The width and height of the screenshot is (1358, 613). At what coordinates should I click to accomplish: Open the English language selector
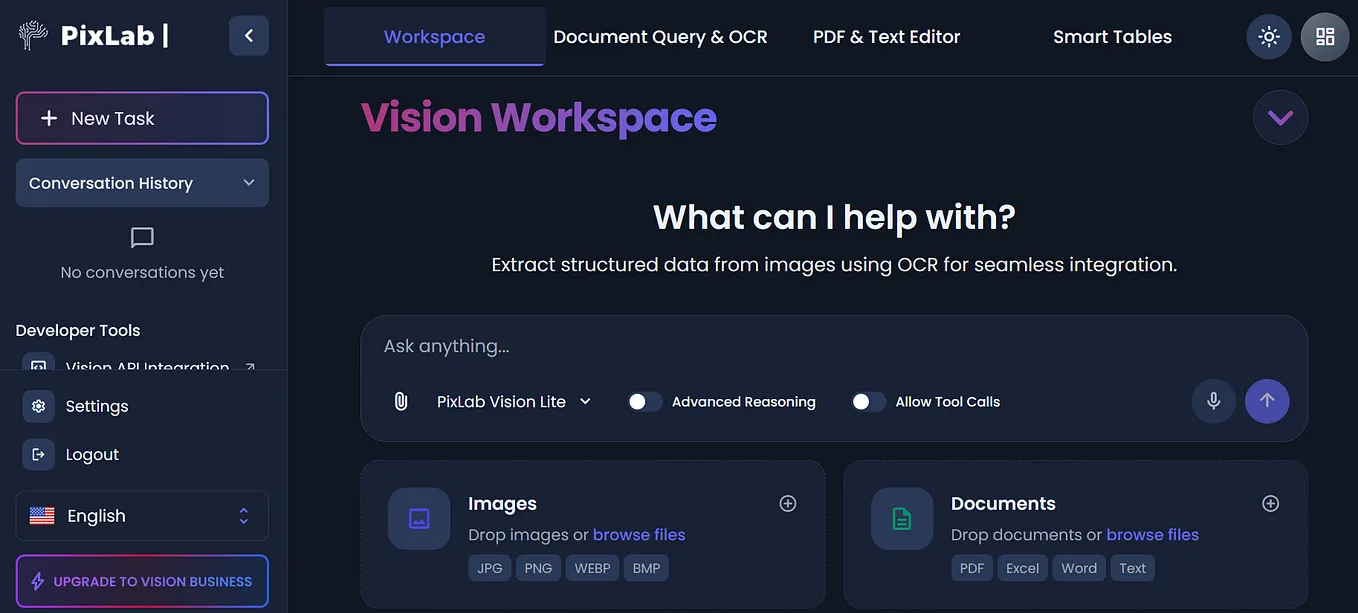click(x=141, y=515)
